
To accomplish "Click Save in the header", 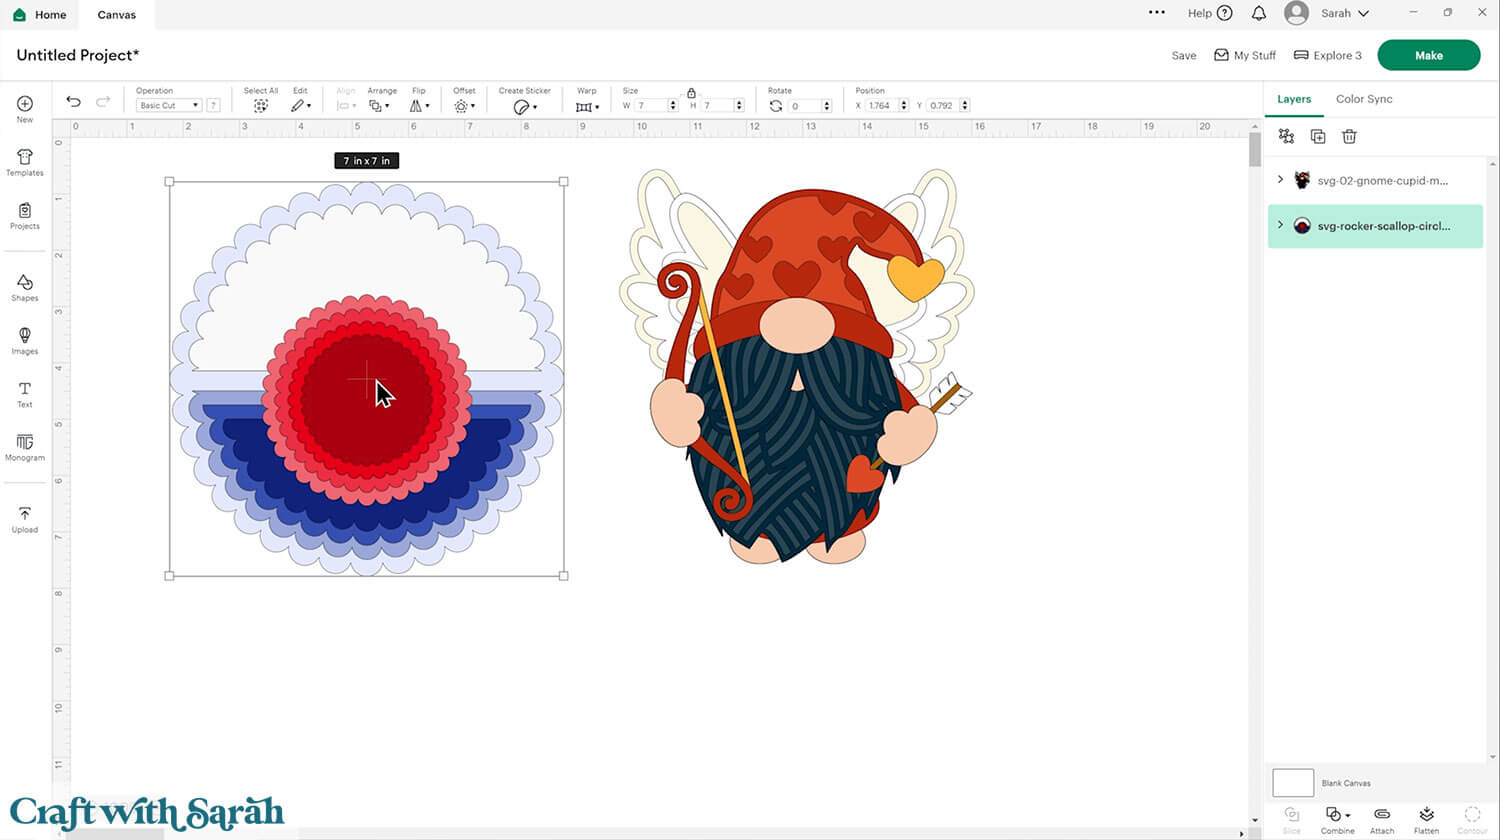I will [x=1184, y=56].
